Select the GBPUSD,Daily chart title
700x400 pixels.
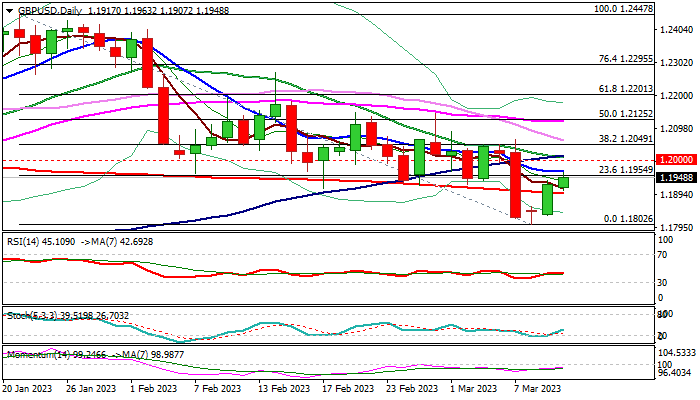tap(50, 10)
